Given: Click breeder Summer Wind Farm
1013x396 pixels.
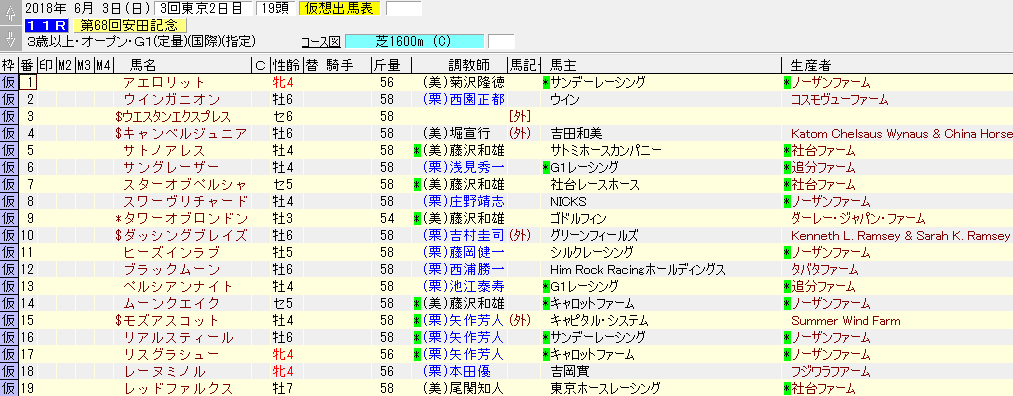Looking at the screenshot, I should [846, 320].
